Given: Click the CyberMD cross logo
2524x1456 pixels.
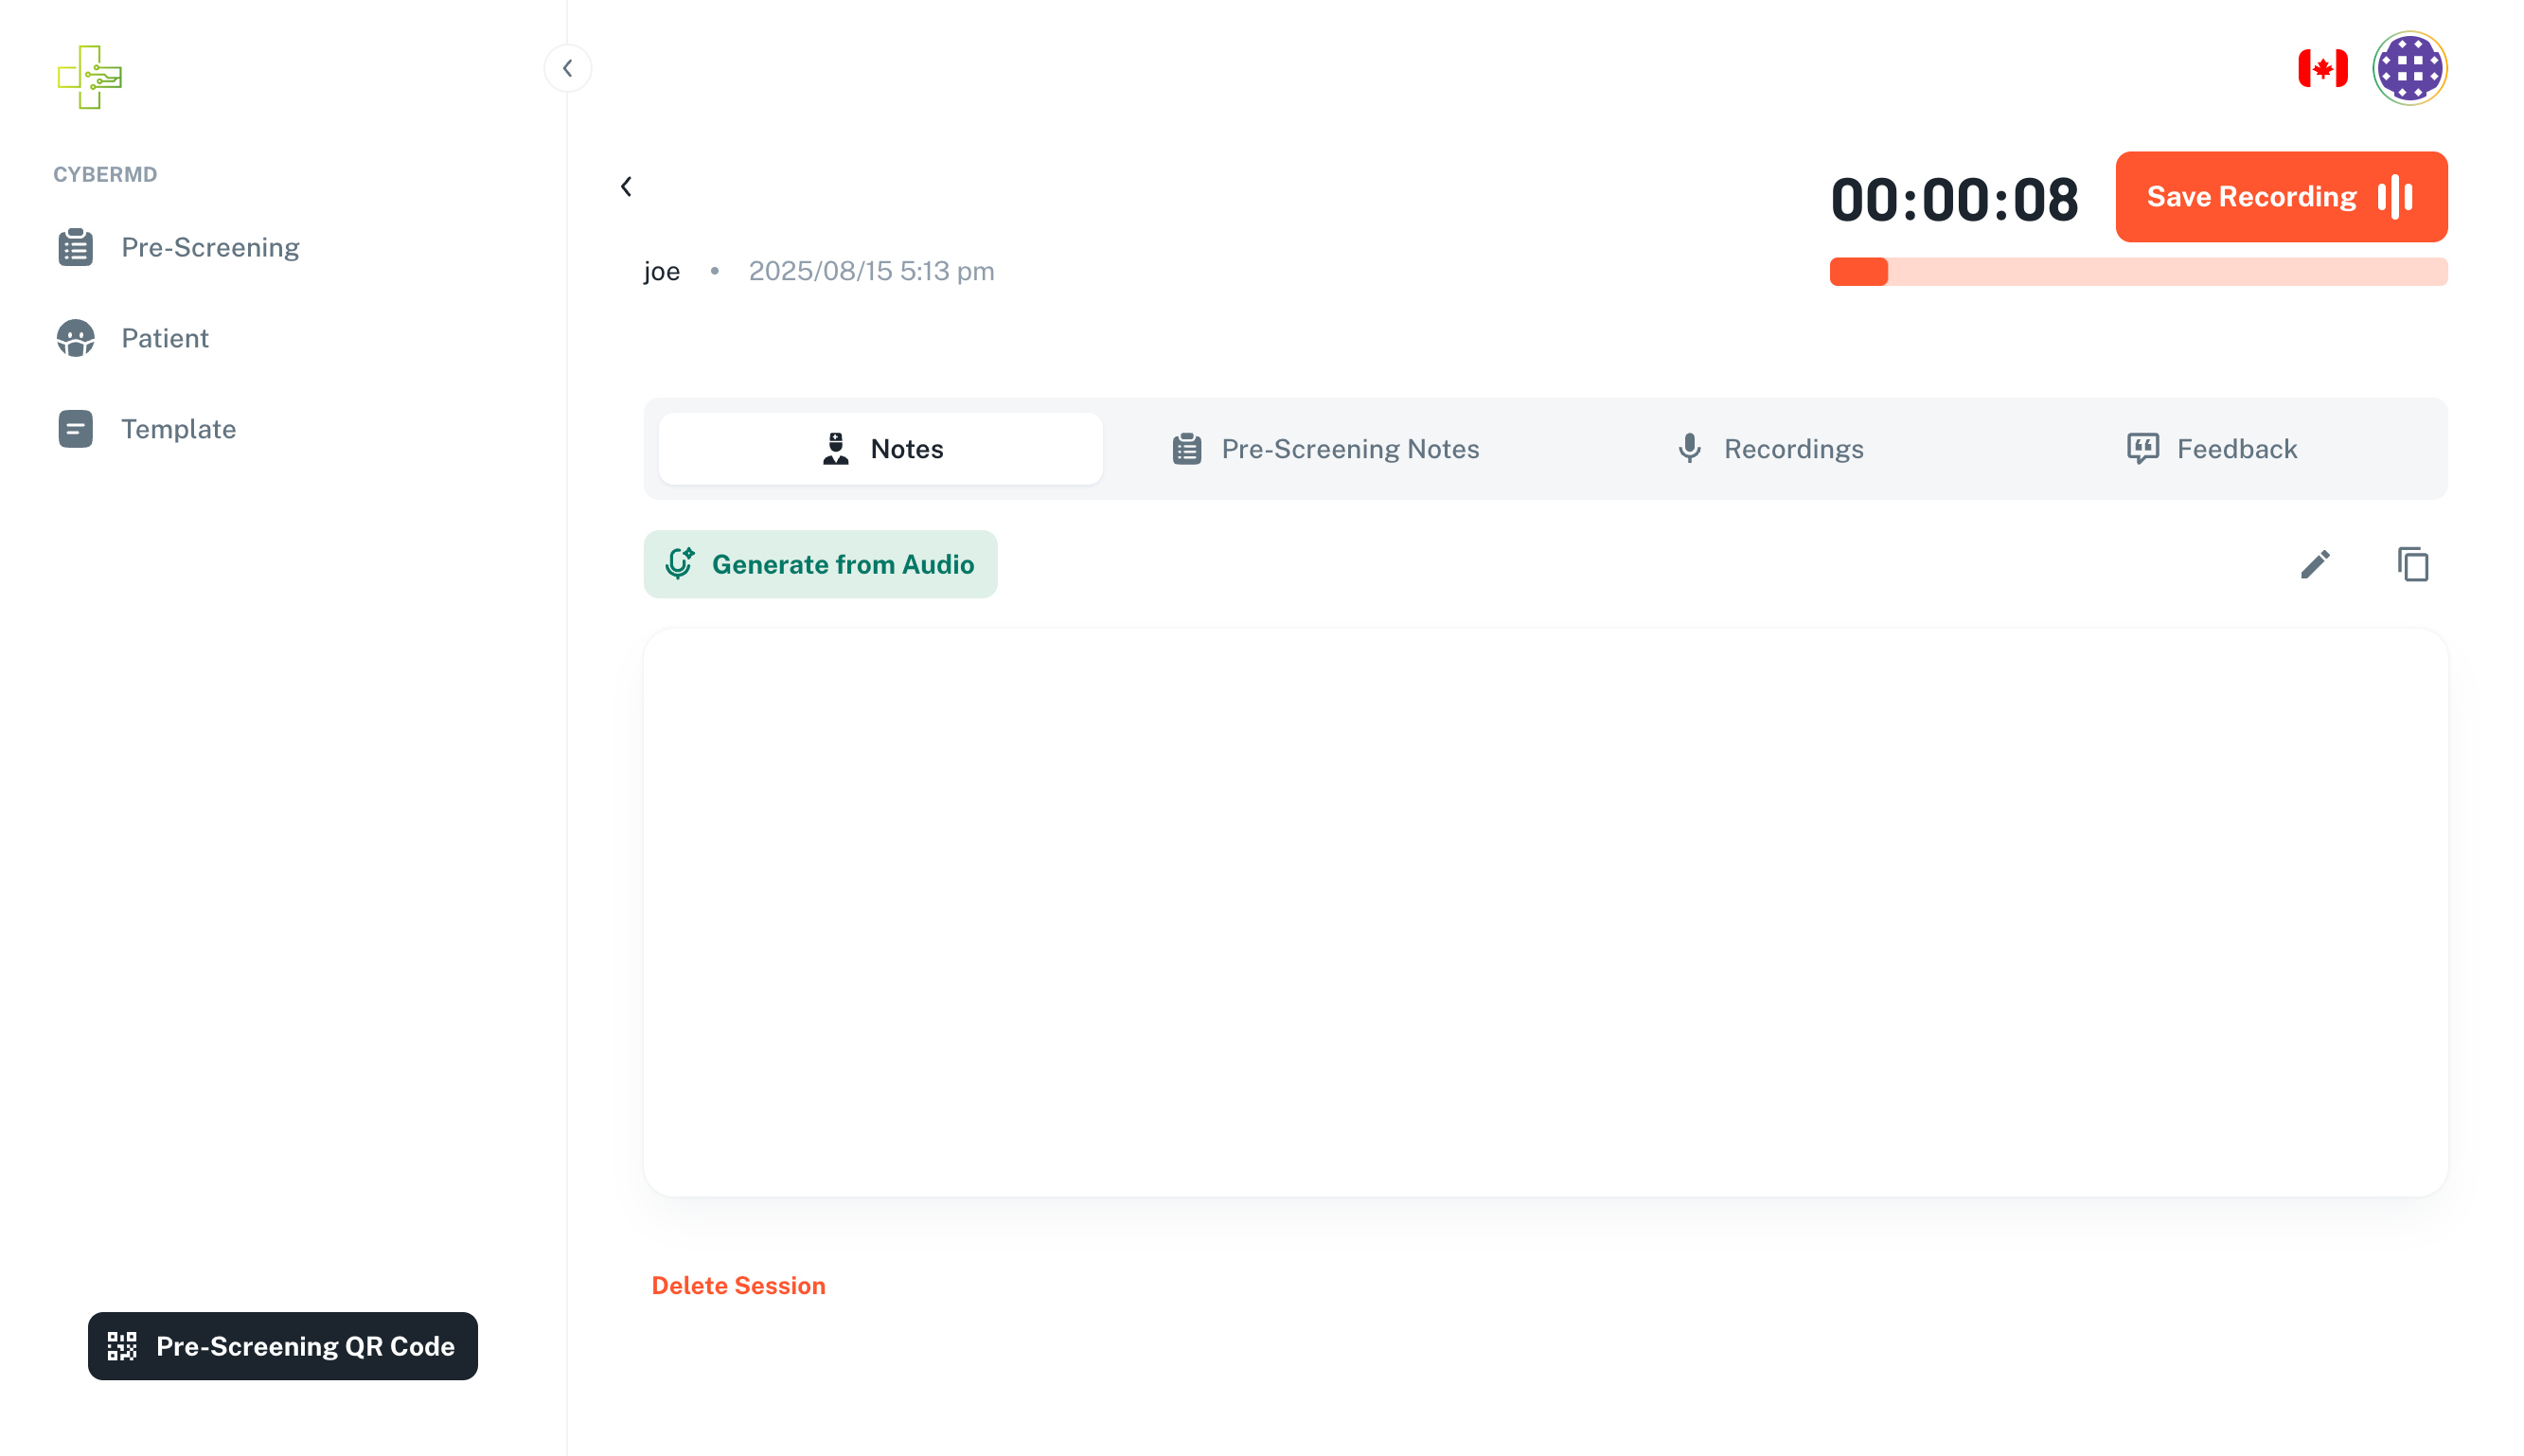Looking at the screenshot, I should (89, 77).
